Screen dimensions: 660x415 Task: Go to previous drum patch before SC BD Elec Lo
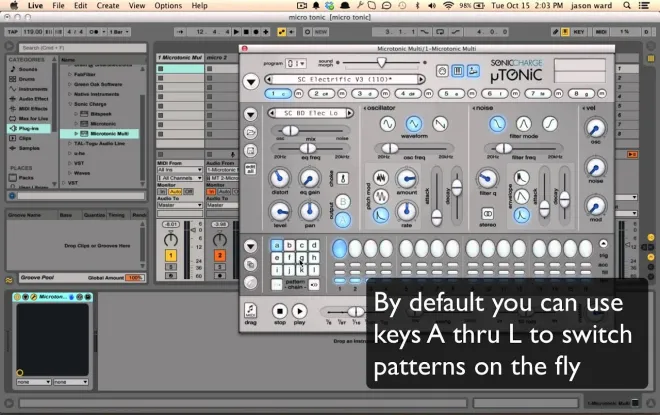click(x=272, y=113)
